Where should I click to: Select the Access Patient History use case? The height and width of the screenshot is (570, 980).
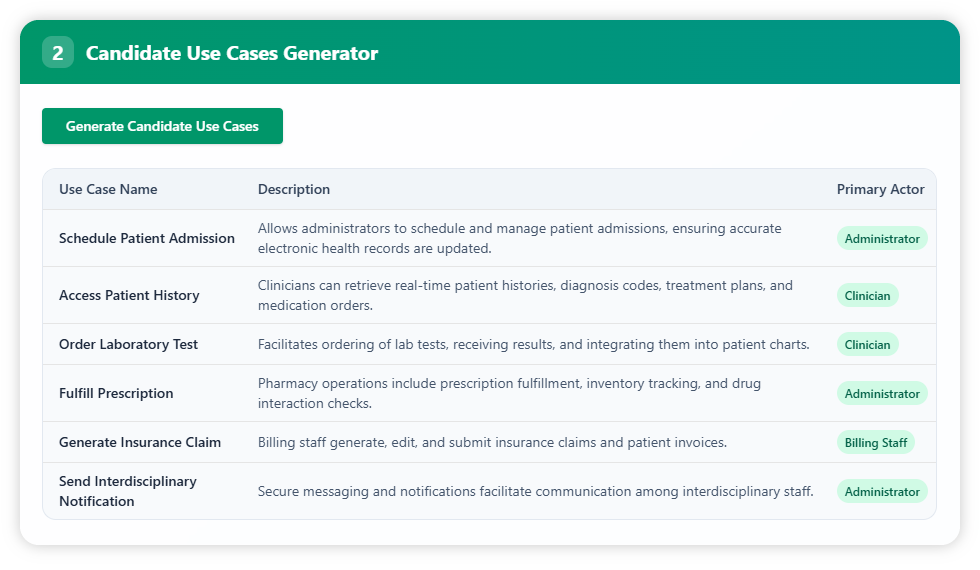click(129, 295)
